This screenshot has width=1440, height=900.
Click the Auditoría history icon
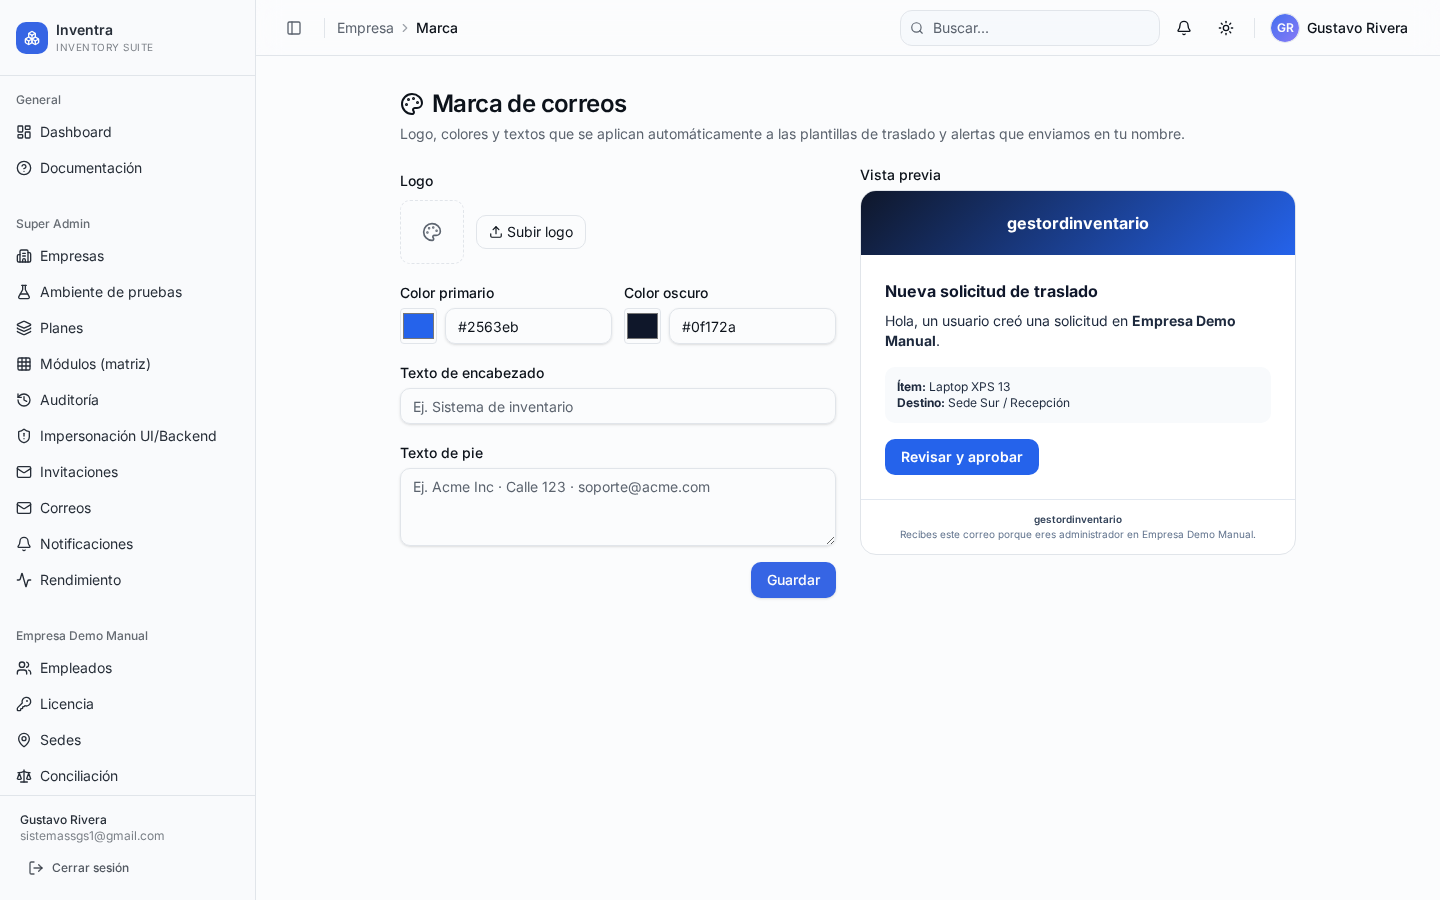(24, 400)
